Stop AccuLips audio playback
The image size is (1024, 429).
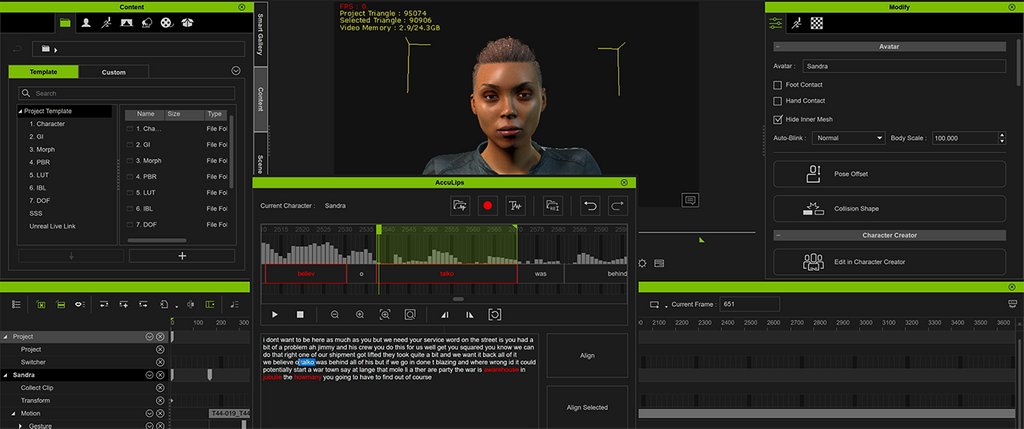(x=299, y=314)
